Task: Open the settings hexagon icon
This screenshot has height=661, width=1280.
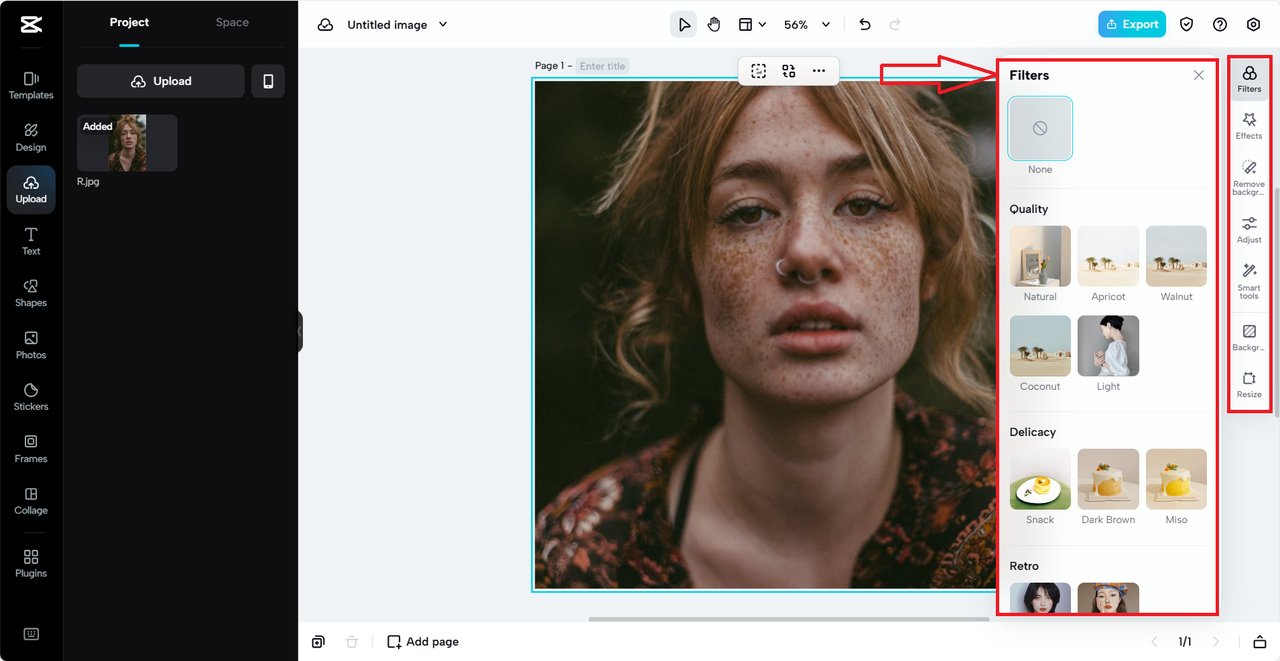Action: tap(1253, 25)
